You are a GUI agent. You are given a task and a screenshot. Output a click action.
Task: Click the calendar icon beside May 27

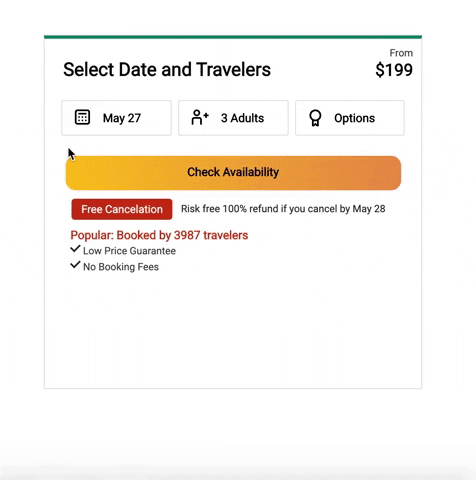coord(82,117)
